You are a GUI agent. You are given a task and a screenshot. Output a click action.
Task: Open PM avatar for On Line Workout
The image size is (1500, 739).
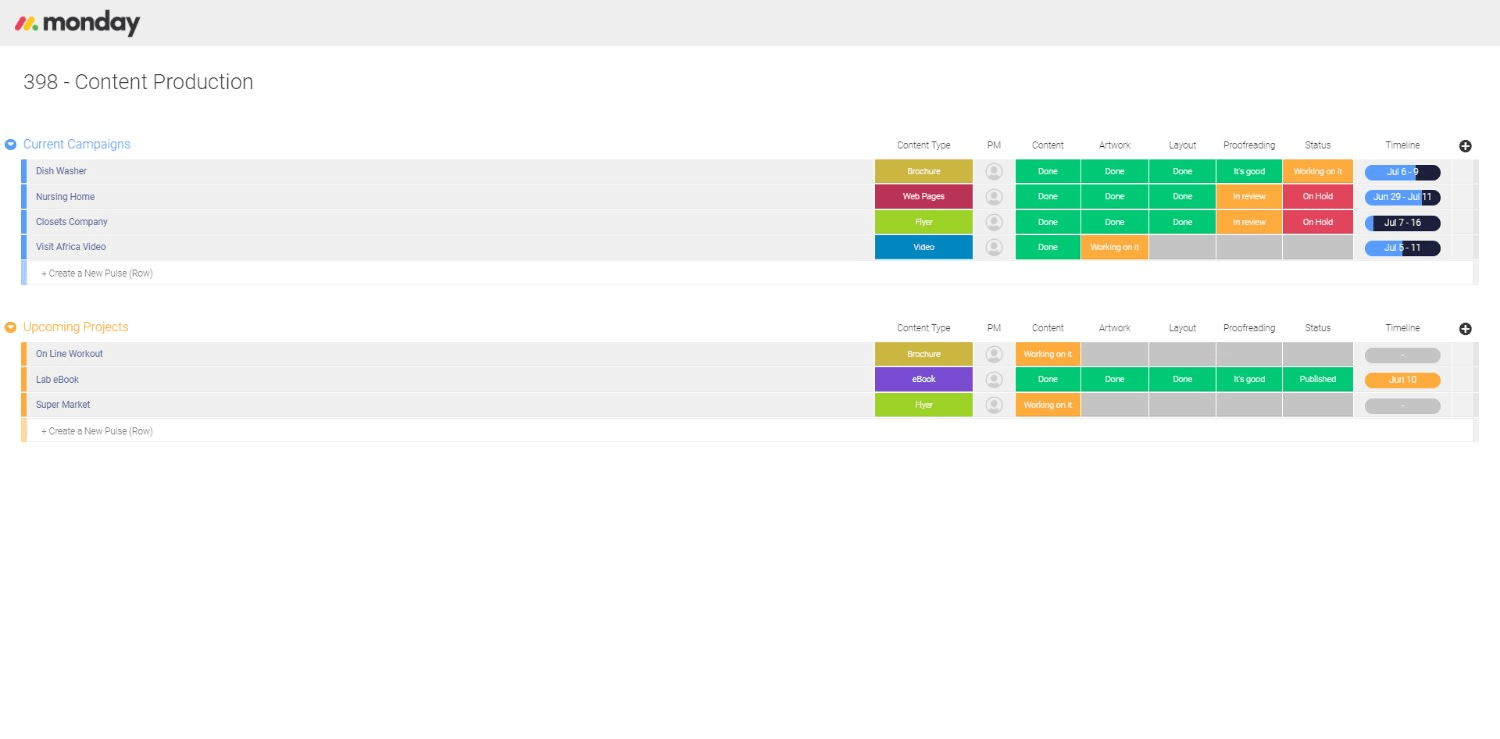[994, 354]
